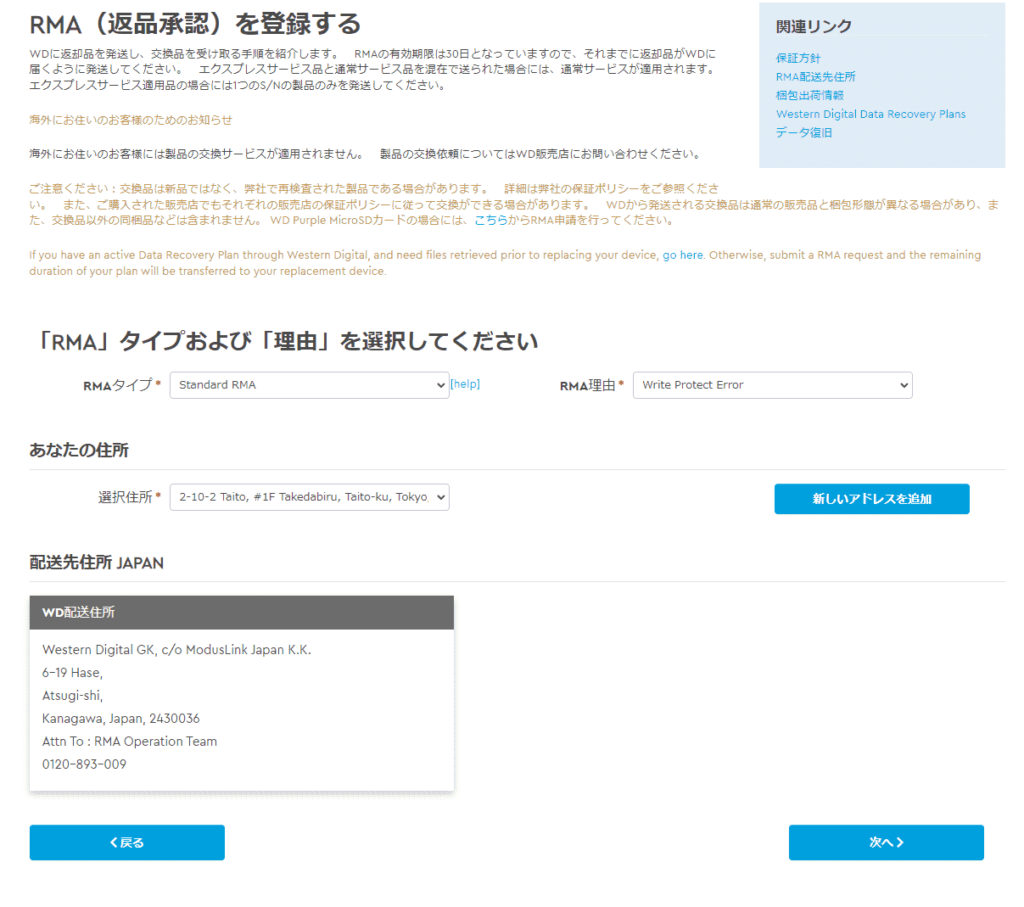
Task: Proceed with the 次へ button
Action: (886, 842)
